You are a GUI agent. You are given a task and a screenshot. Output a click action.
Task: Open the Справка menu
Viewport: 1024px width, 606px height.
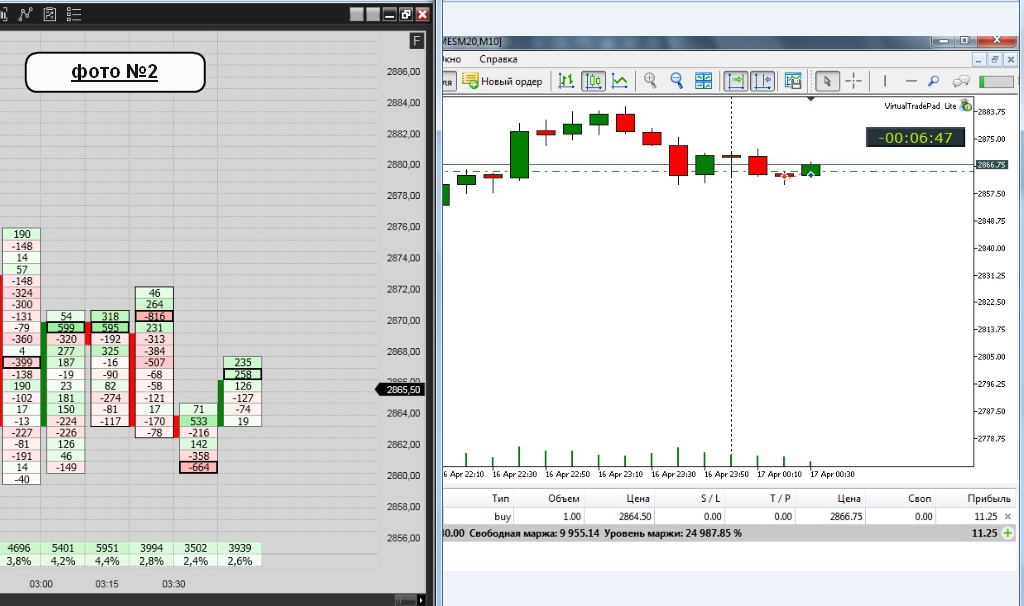tap(498, 59)
